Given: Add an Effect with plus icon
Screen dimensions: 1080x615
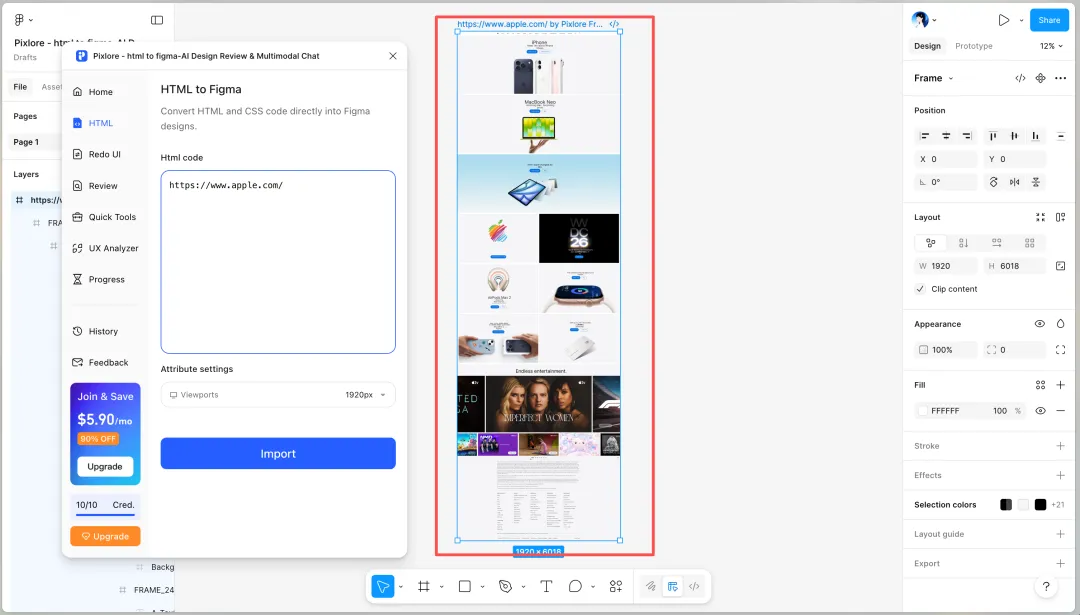Looking at the screenshot, I should (1061, 475).
